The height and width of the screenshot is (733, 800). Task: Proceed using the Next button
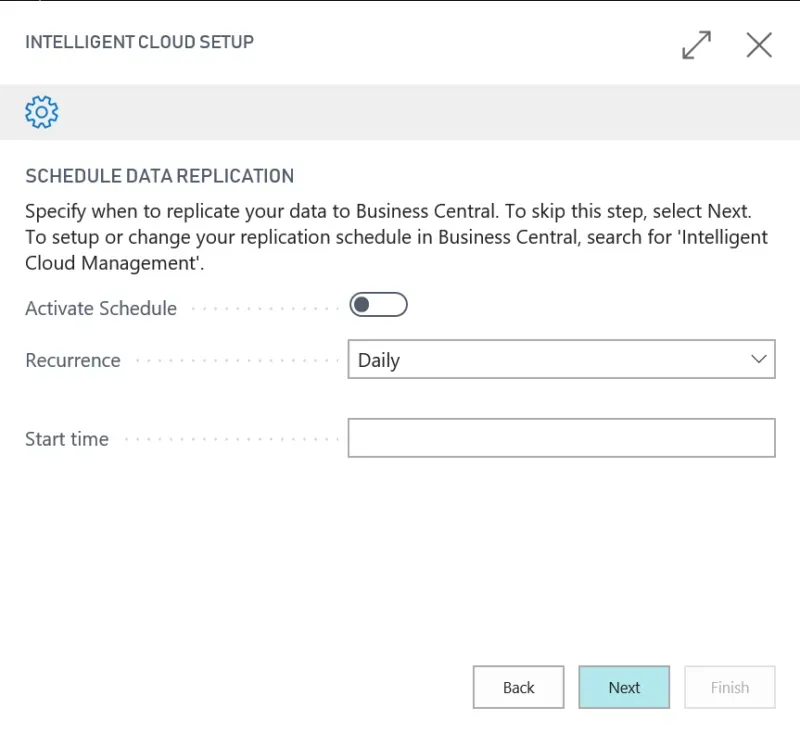624,687
